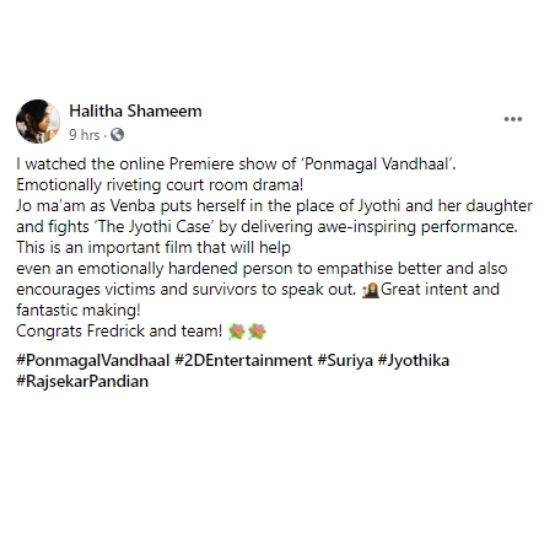Open the #PonmagalVandhaal hashtag
The height and width of the screenshot is (550, 550).
[x=93, y=361]
